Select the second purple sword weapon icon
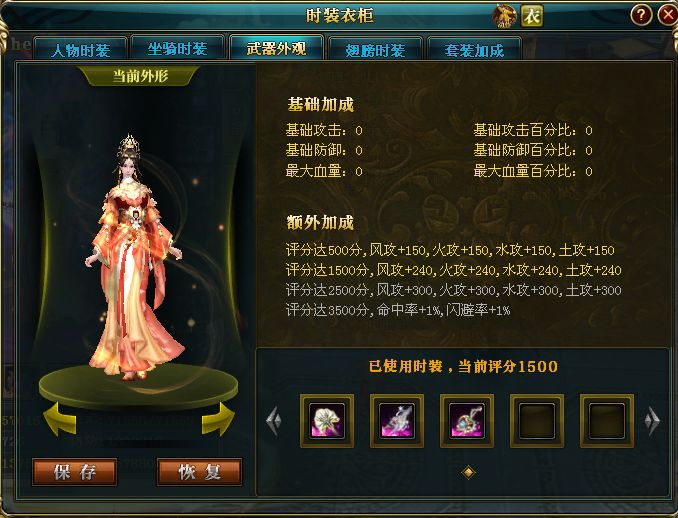Viewport: 678px width, 518px height. point(397,421)
